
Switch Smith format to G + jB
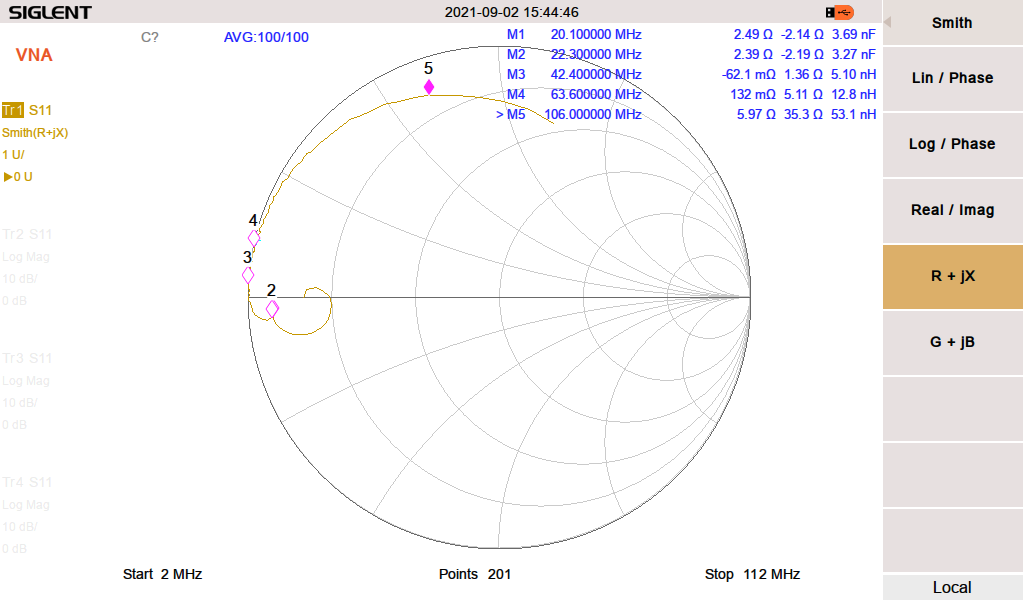pyautogui.click(x=952, y=342)
